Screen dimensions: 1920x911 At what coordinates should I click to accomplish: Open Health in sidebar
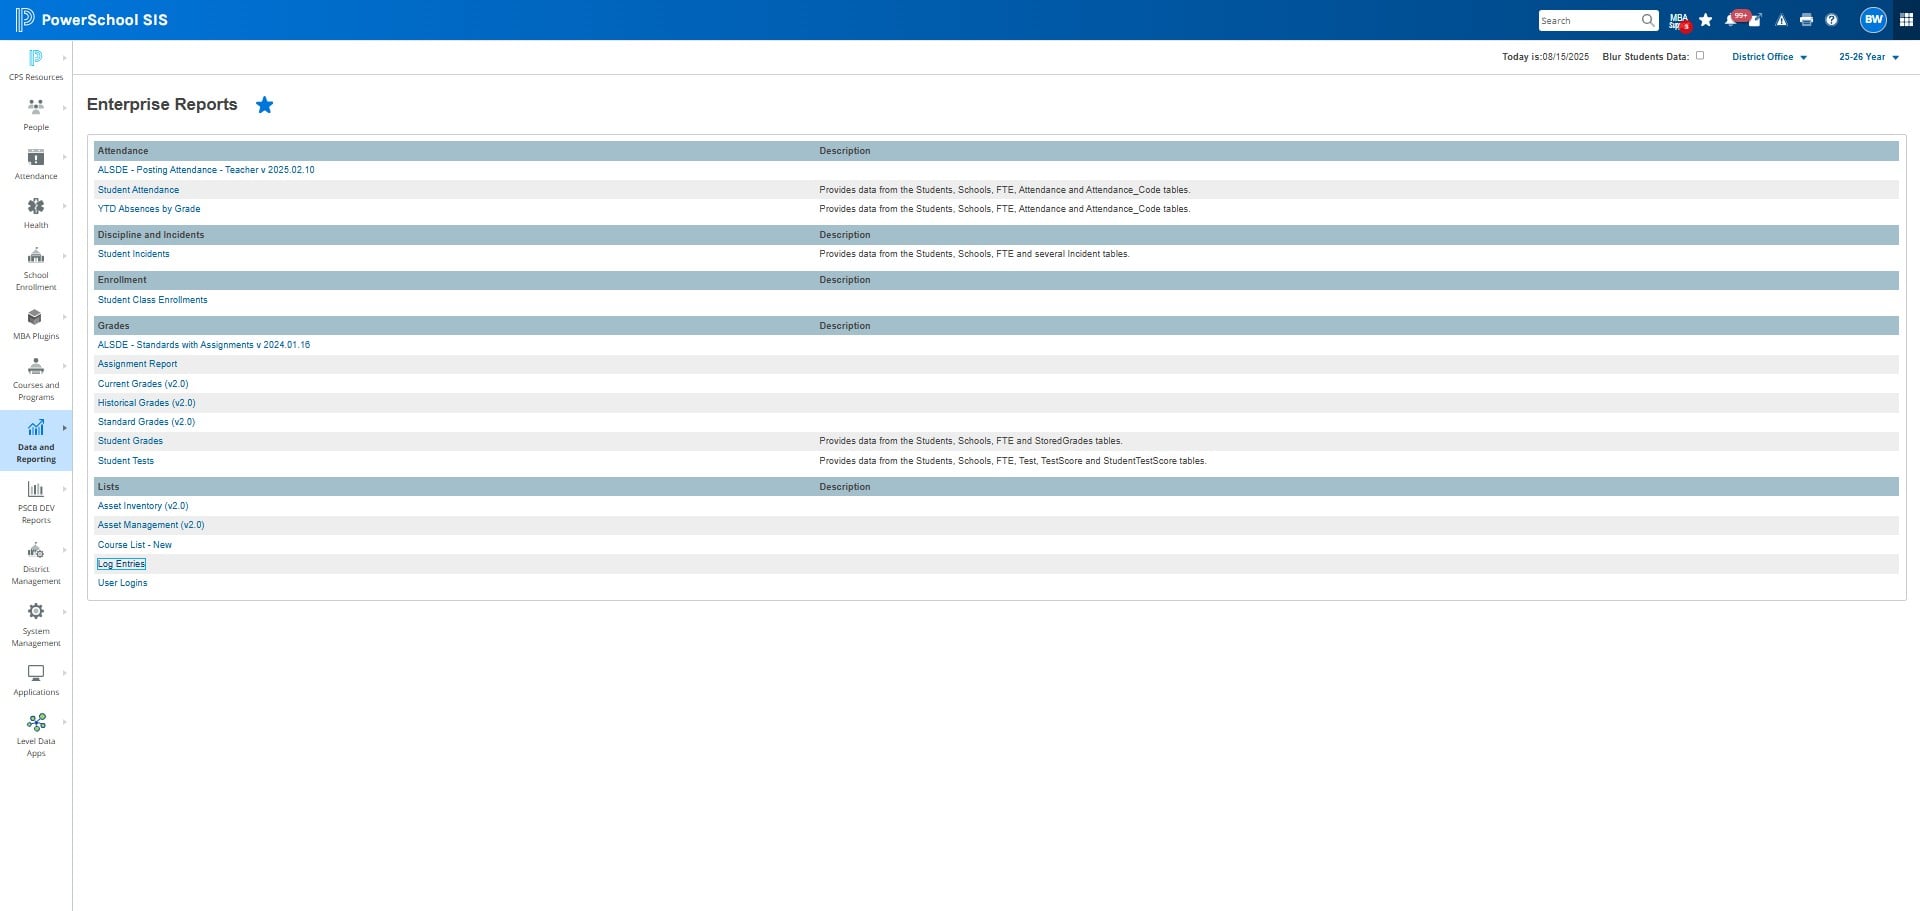[36, 213]
